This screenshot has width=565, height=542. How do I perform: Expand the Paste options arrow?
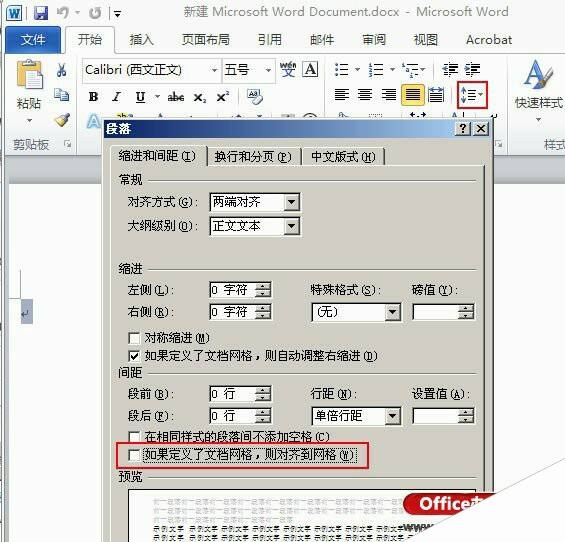point(30,120)
